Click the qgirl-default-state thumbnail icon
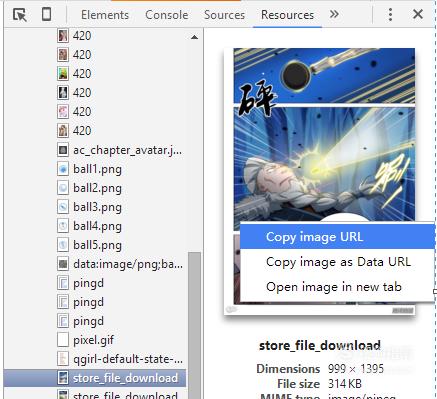Screen dimensions: 437x399 [63, 359]
